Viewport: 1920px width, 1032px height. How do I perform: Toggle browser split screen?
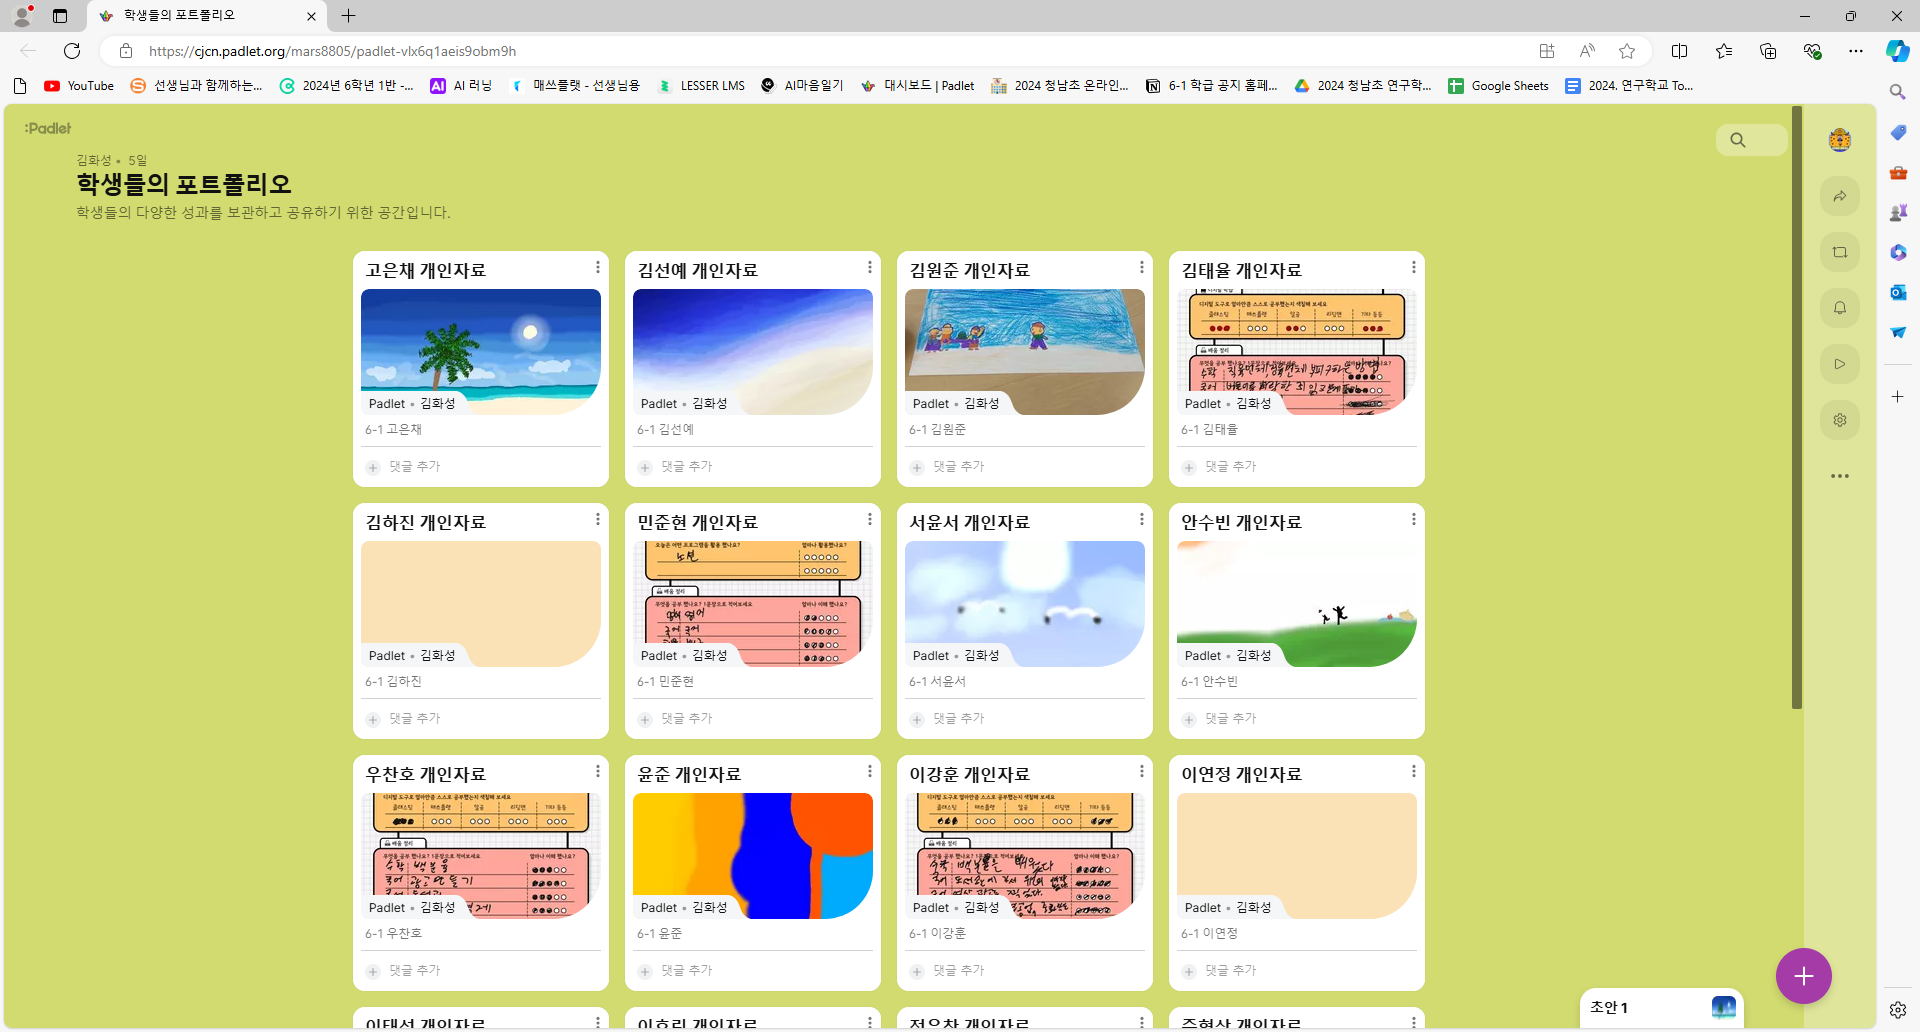click(x=1680, y=51)
